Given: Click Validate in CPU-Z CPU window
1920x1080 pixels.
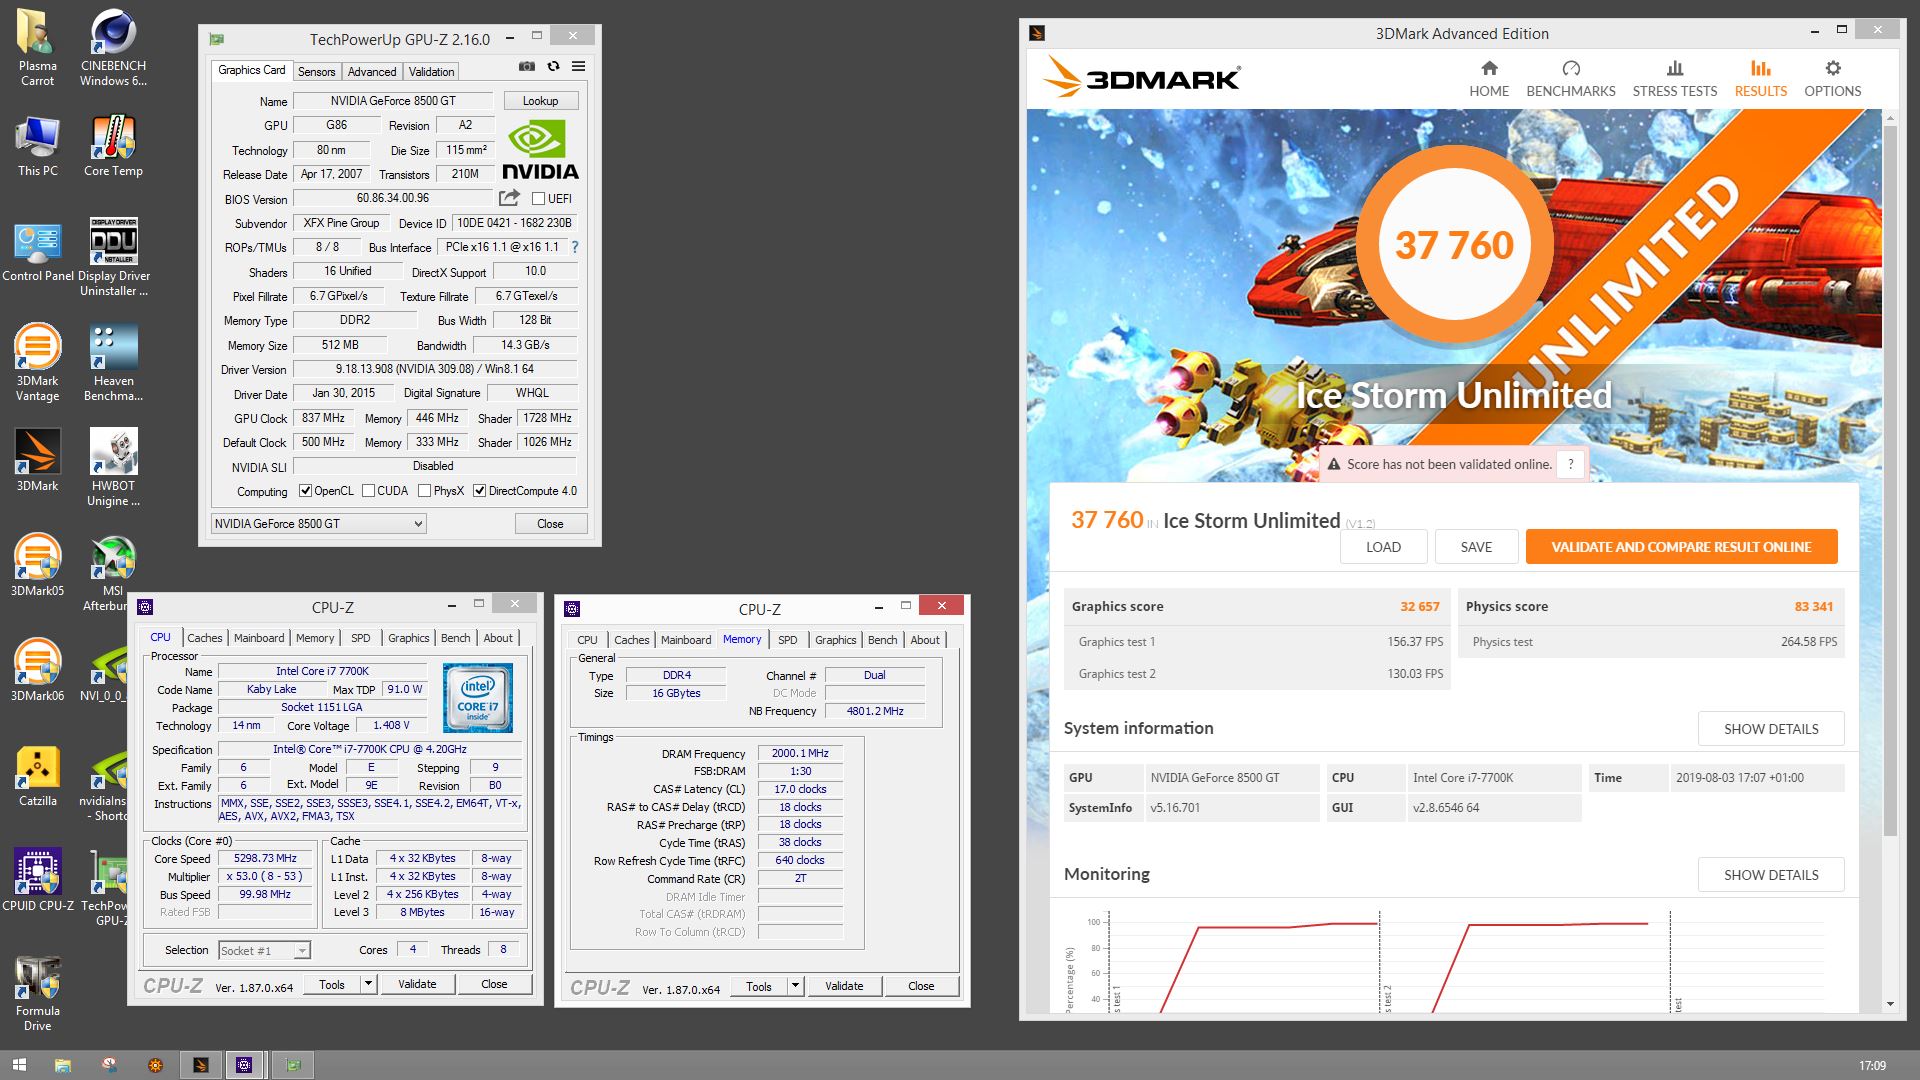Looking at the screenshot, I should pyautogui.click(x=417, y=985).
